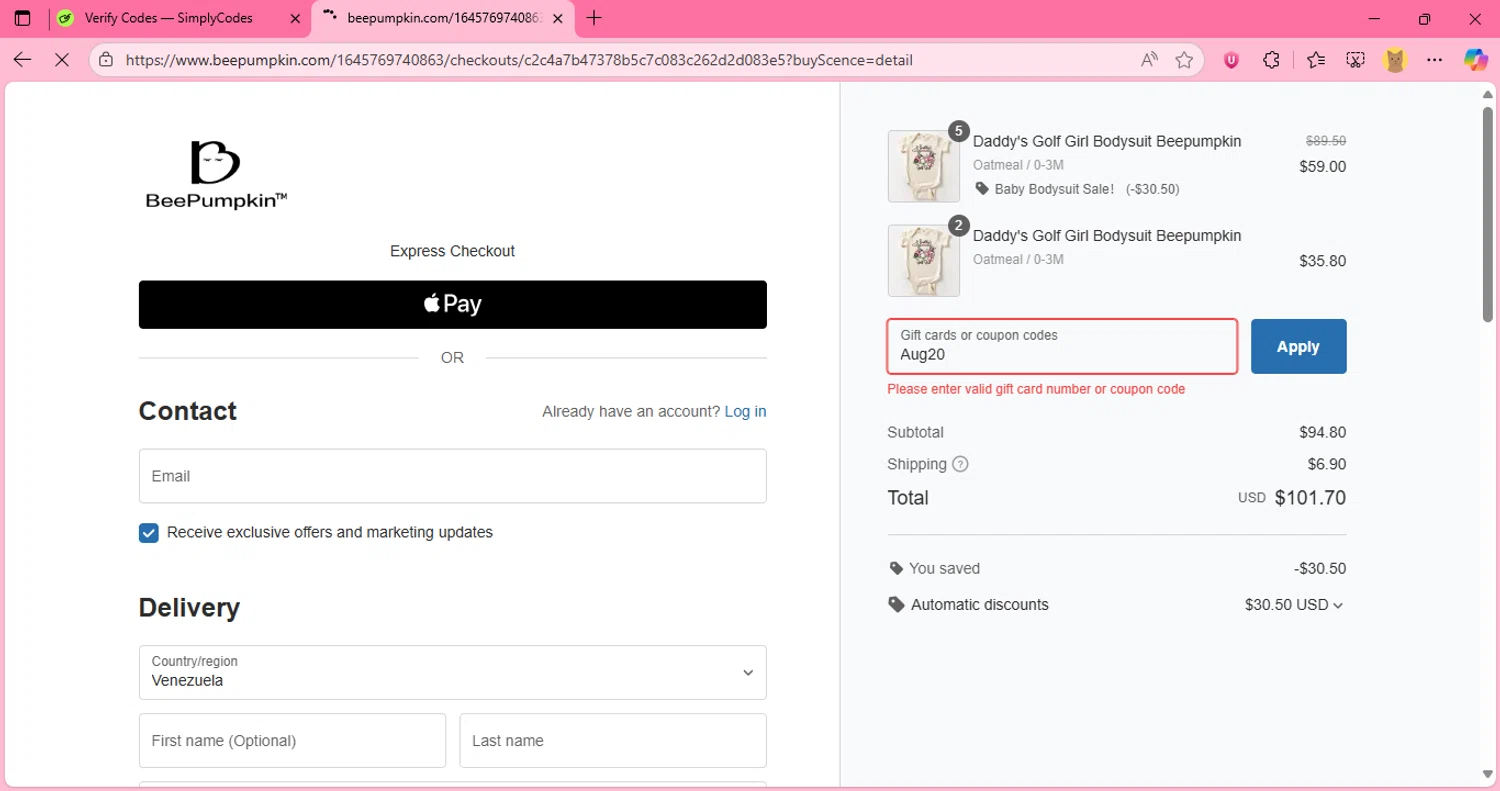Click the crossed-out $89.50 price

click(x=1326, y=141)
